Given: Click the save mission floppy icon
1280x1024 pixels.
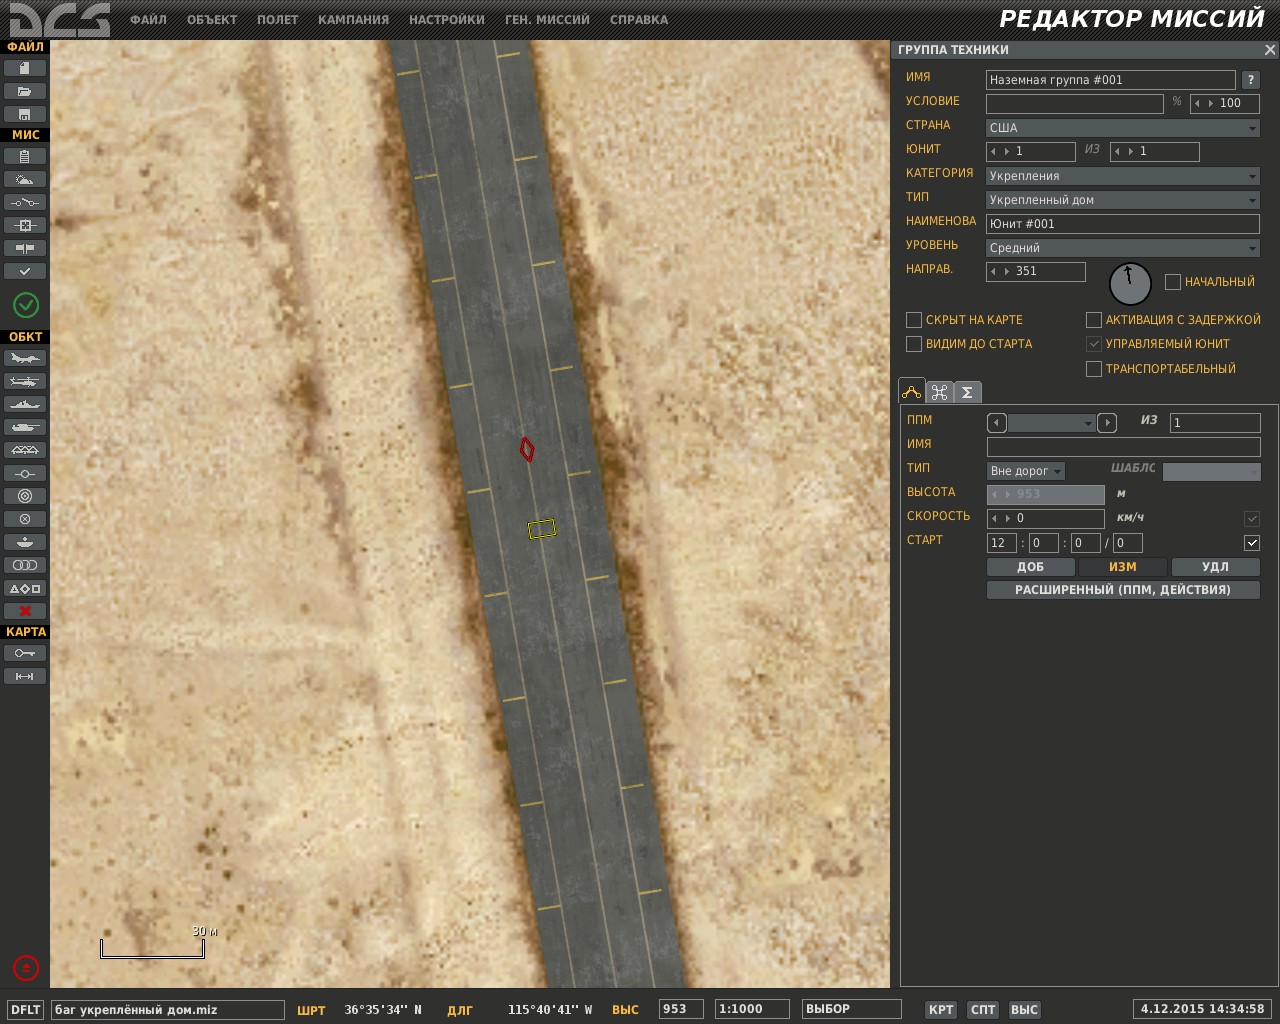Looking at the screenshot, I should click(x=25, y=114).
